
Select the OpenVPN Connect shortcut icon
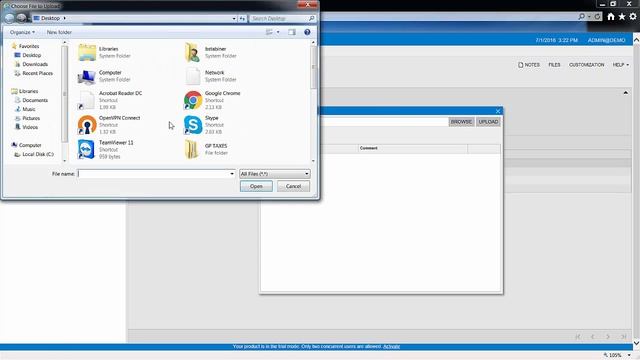(87, 124)
